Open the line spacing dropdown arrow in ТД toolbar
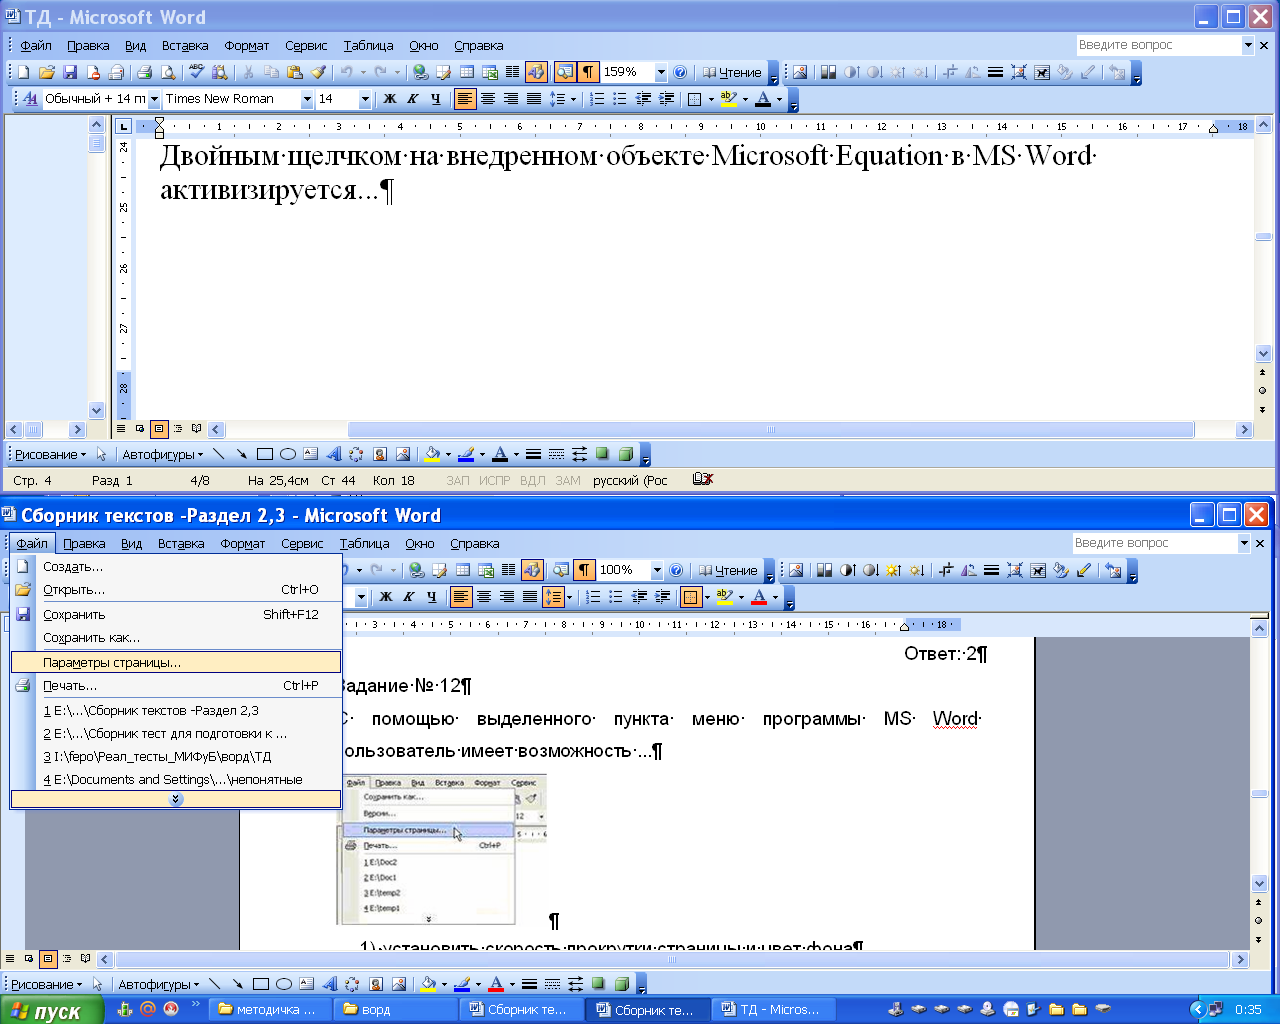The width and height of the screenshot is (1280, 1024). (573, 99)
